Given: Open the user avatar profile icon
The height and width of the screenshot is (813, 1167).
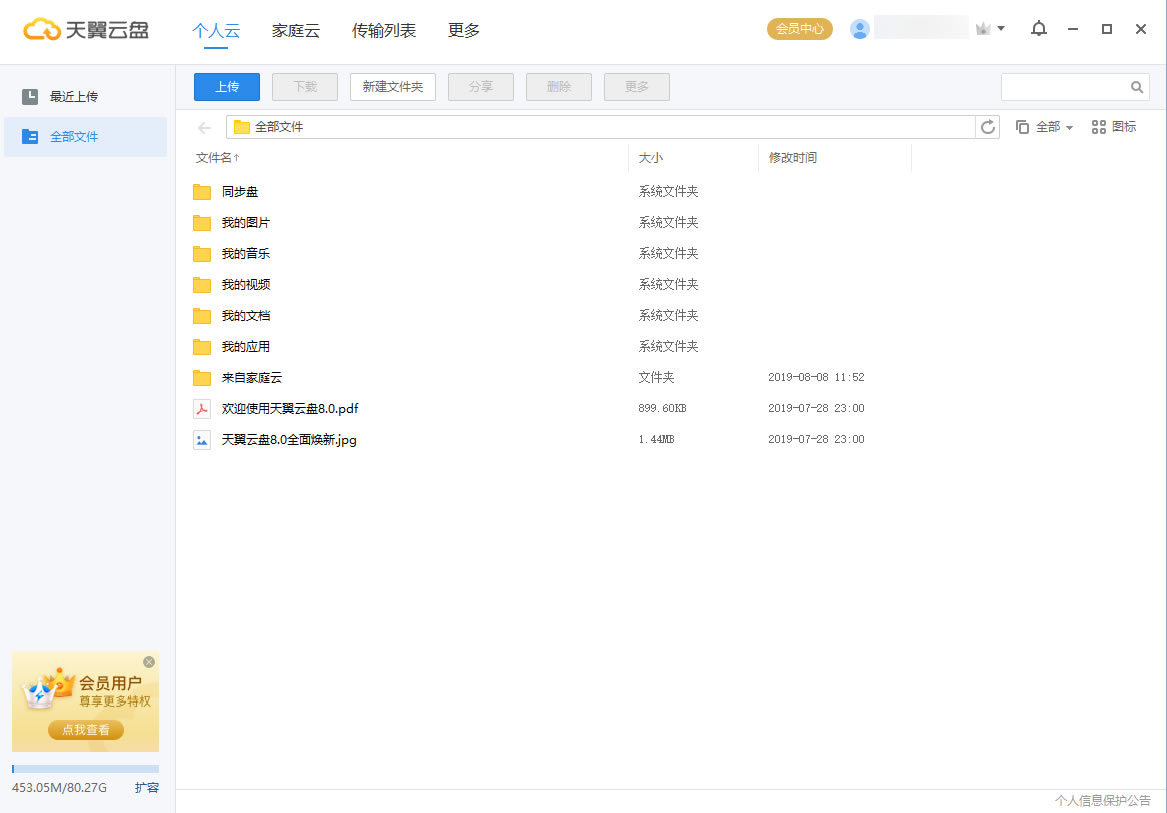Looking at the screenshot, I should point(860,28).
